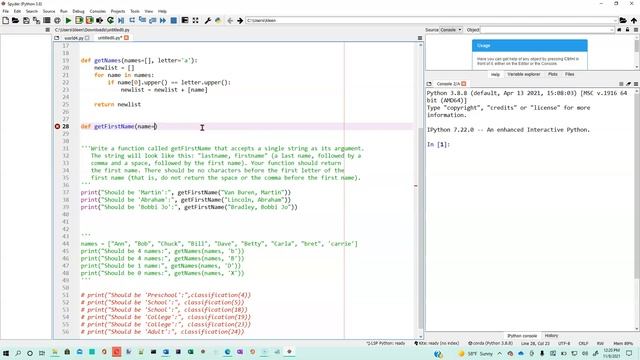The height and width of the screenshot is (360, 640).
Task: Open the View menu
Action: point(149,11)
